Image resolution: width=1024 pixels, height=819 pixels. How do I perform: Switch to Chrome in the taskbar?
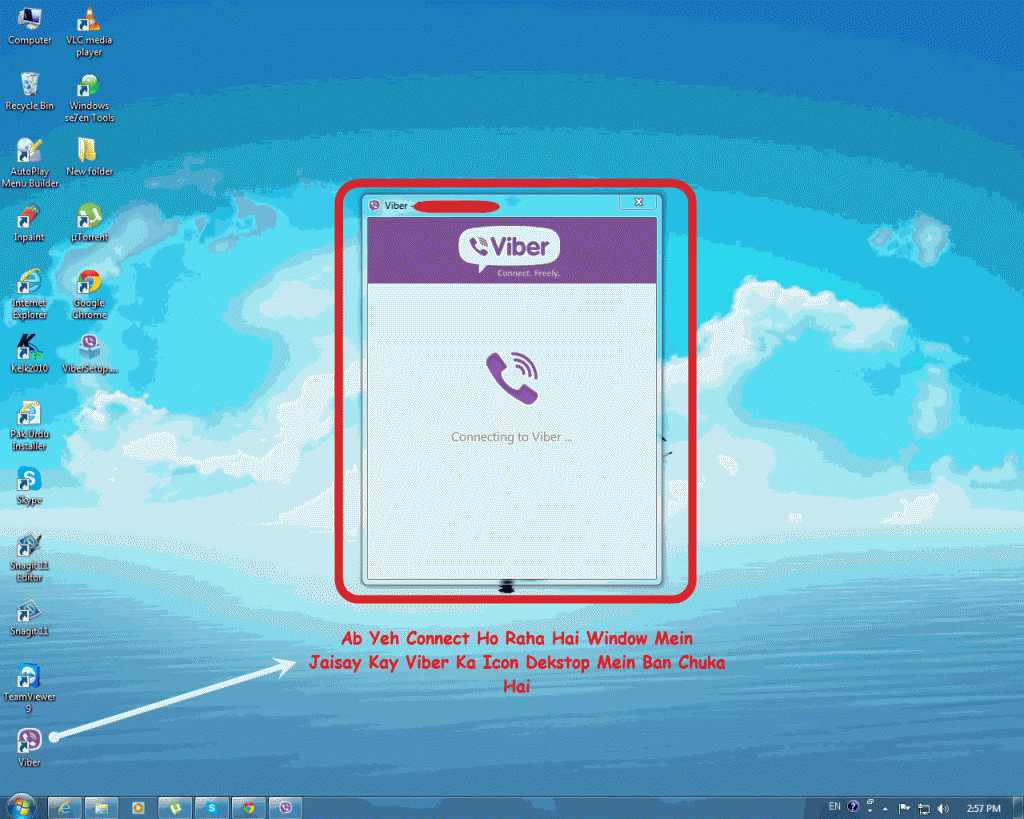click(249, 808)
